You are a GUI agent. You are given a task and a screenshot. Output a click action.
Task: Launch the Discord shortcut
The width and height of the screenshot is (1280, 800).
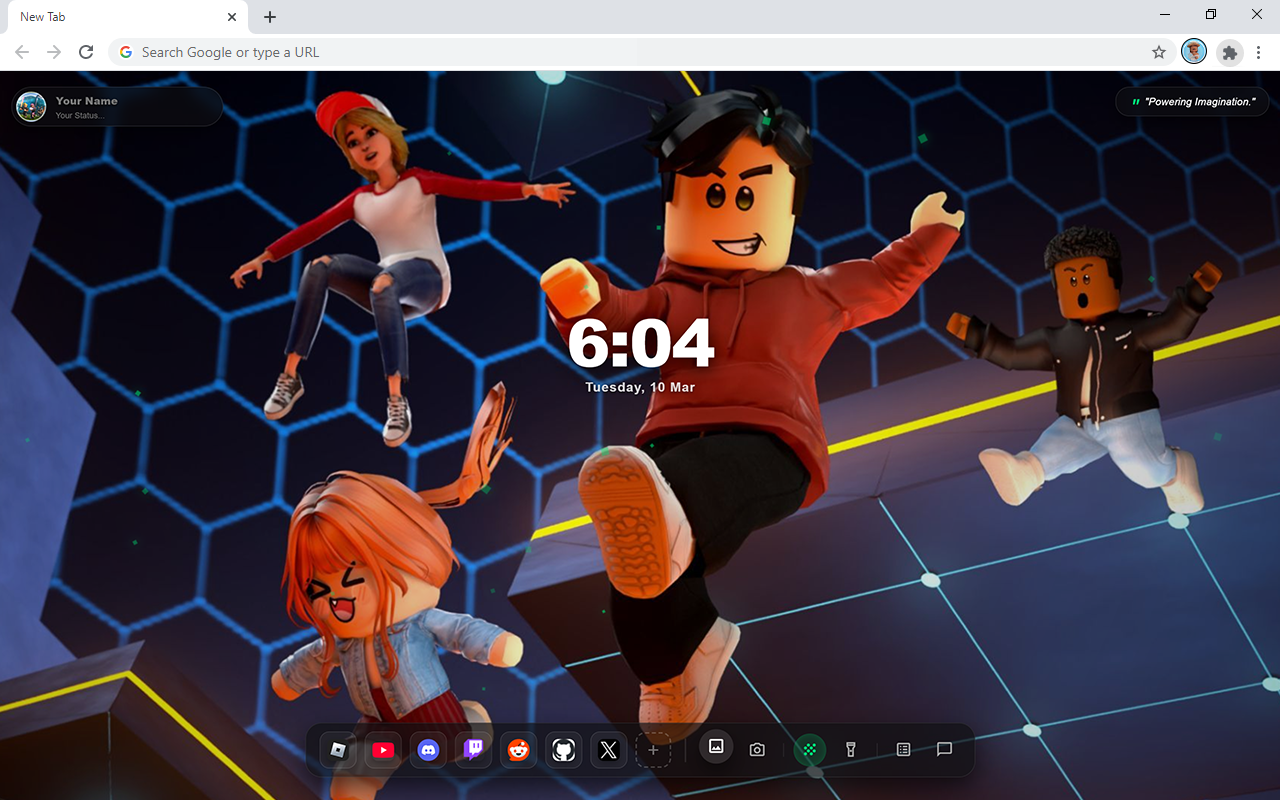pos(428,750)
